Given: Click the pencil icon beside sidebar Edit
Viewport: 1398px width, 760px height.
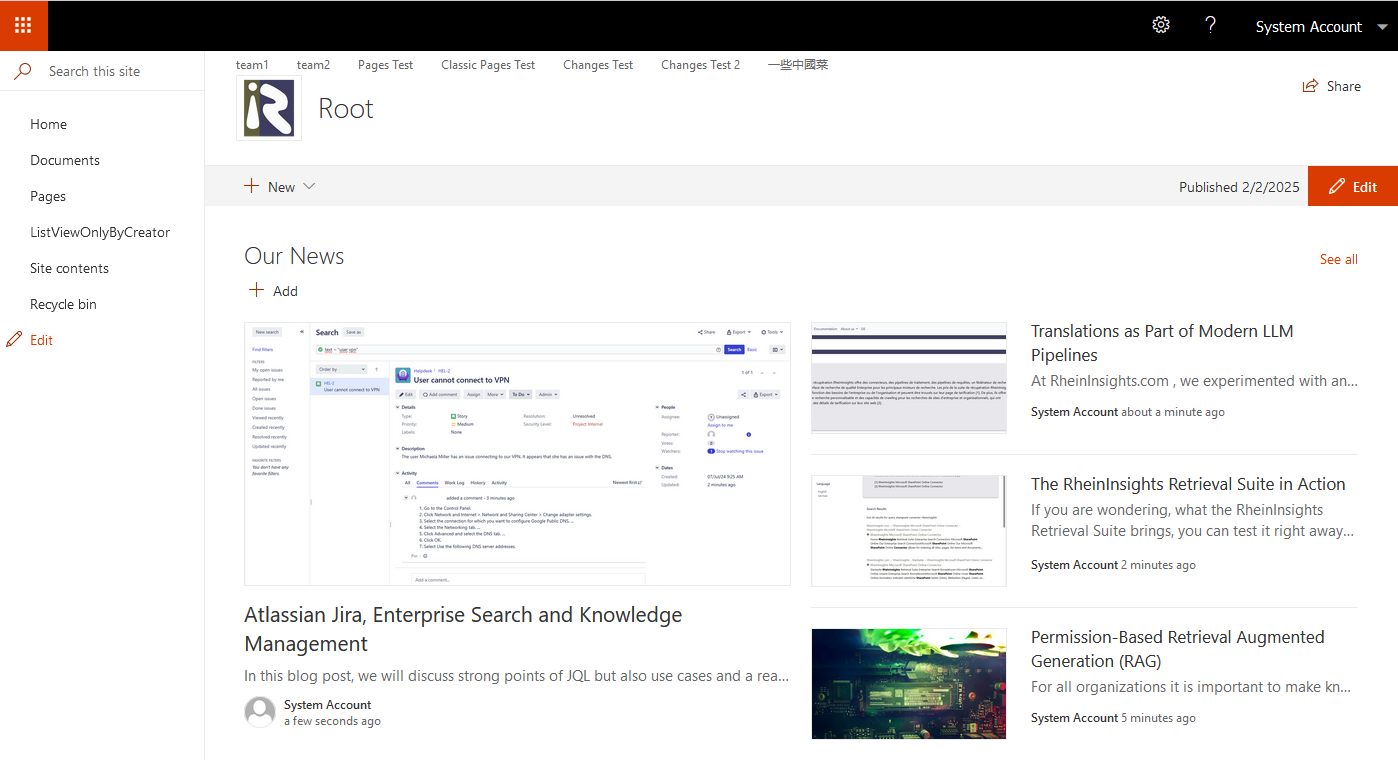Looking at the screenshot, I should click(14, 340).
